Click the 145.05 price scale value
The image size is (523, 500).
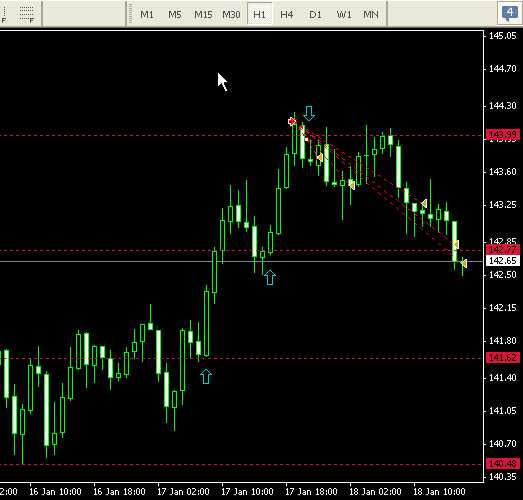503,36
